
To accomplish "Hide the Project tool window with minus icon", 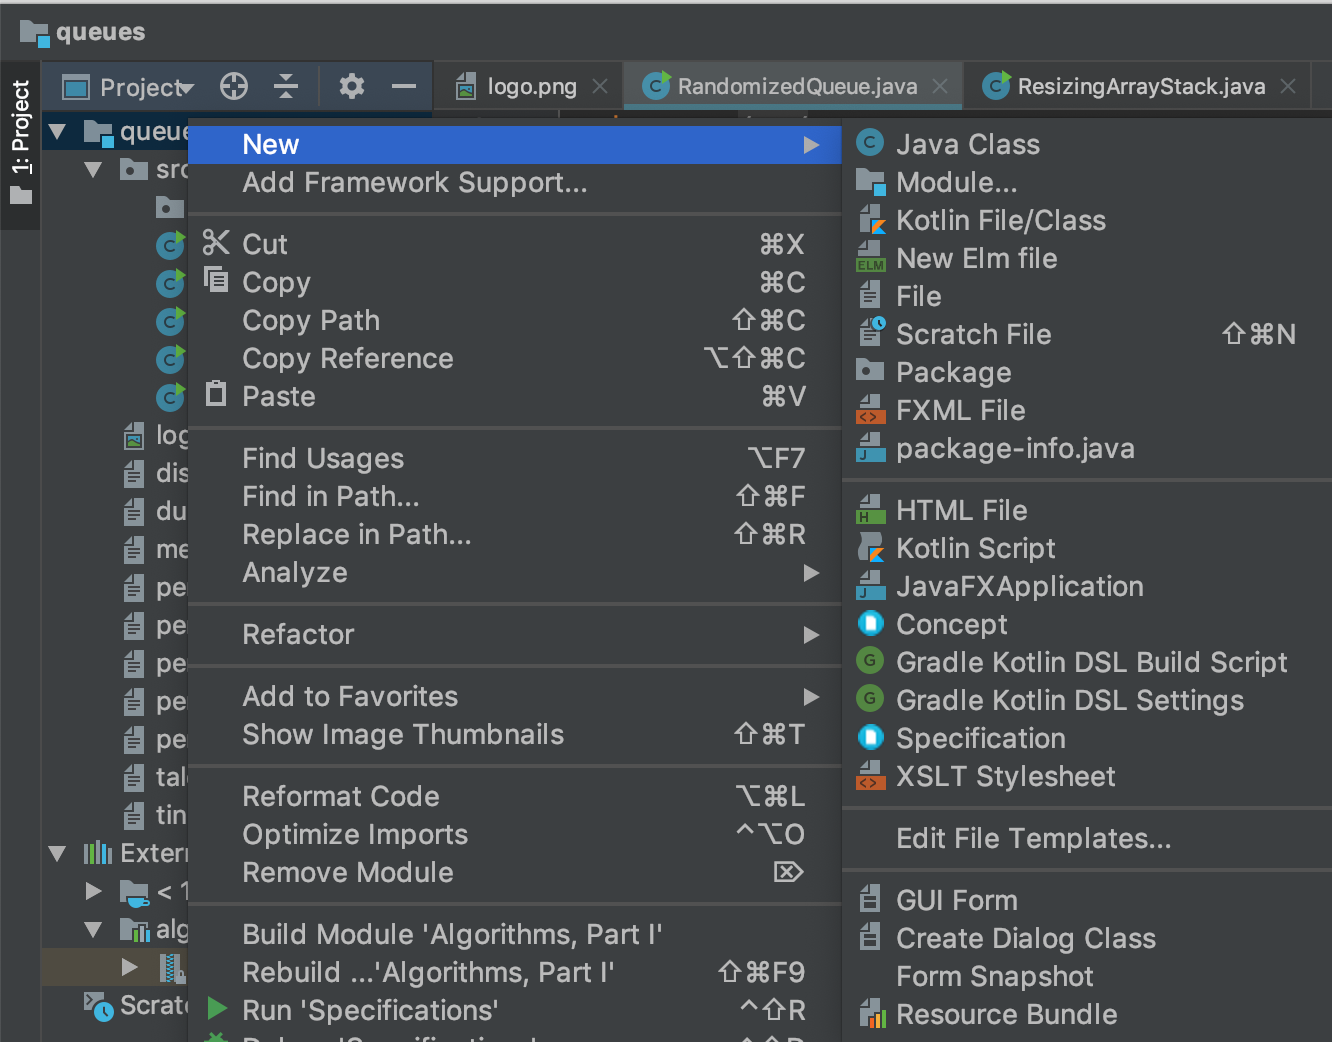I will point(404,87).
